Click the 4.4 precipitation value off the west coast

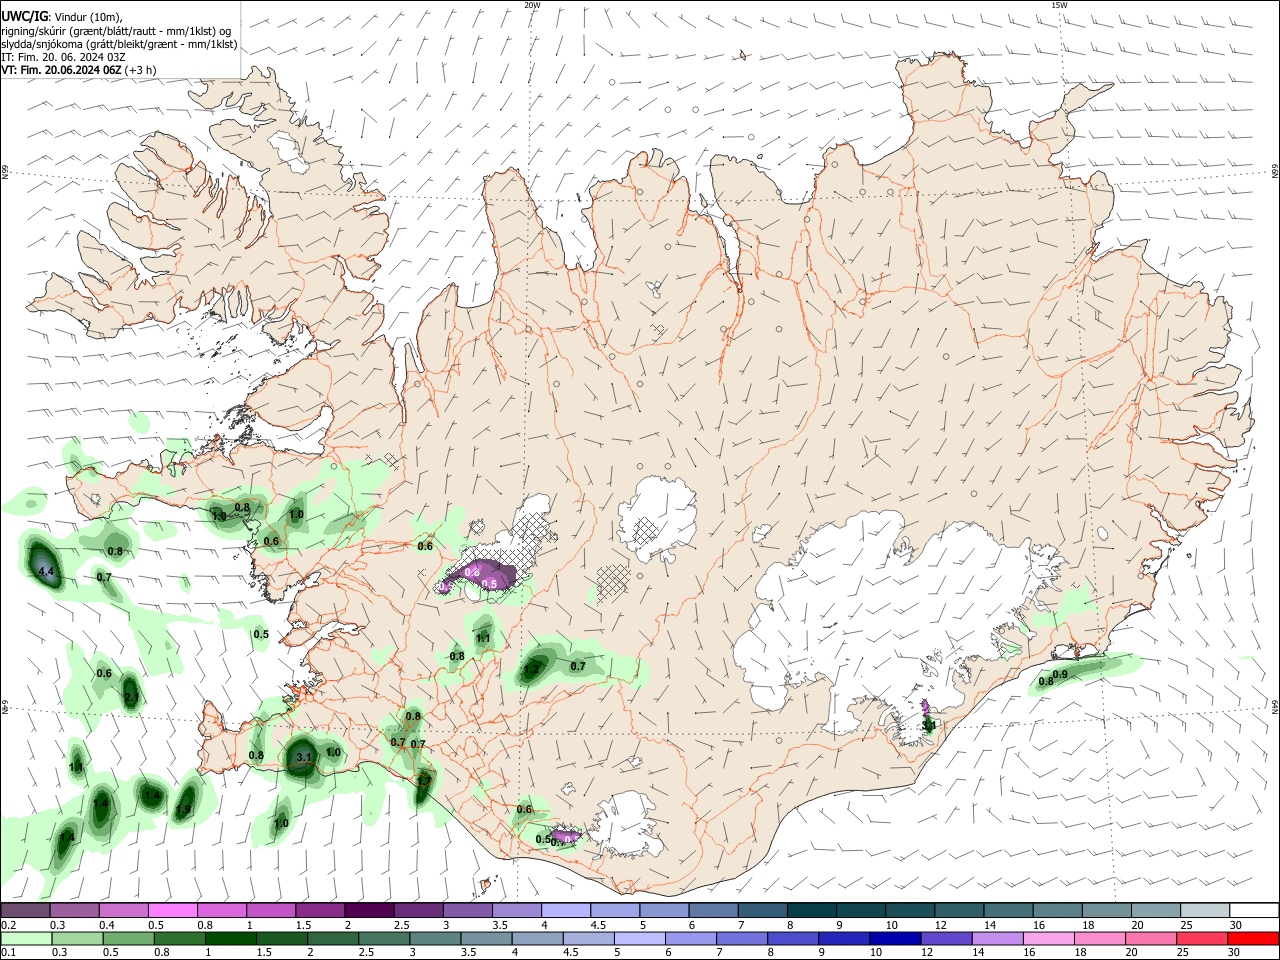pos(45,572)
